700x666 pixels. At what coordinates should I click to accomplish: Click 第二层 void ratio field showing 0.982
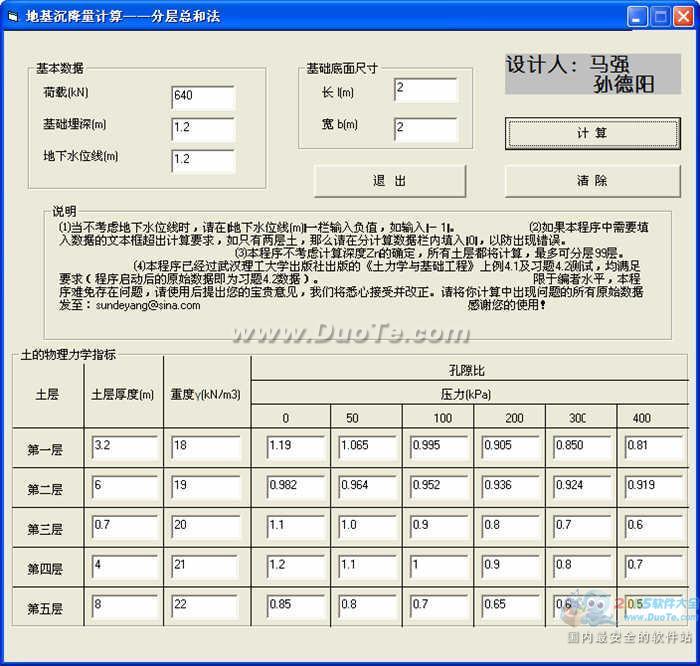click(x=296, y=487)
